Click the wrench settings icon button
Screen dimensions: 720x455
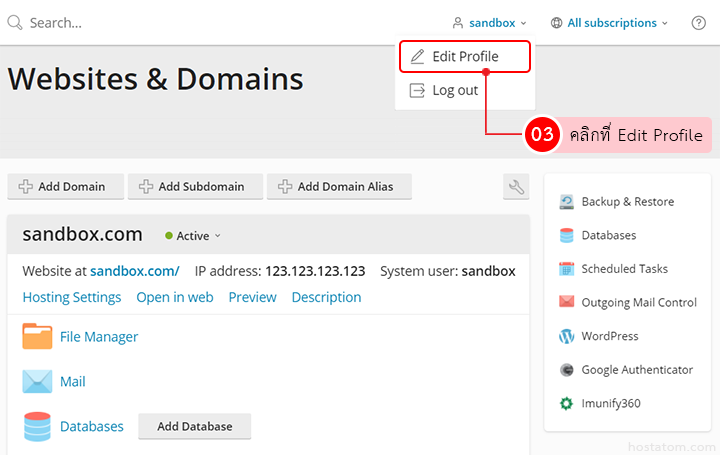coord(516,187)
